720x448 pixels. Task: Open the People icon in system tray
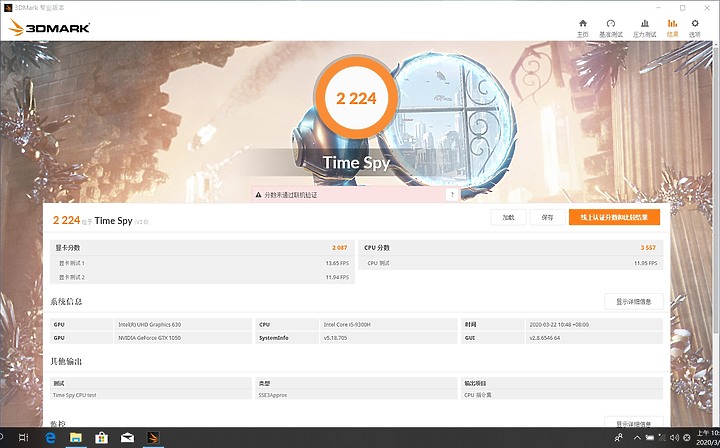tap(619, 438)
